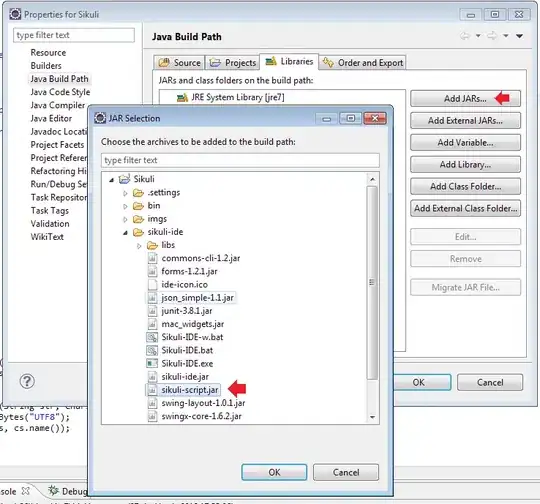Click Cancel in the Properties window
Screen dimensions: 540x504
click(490, 382)
